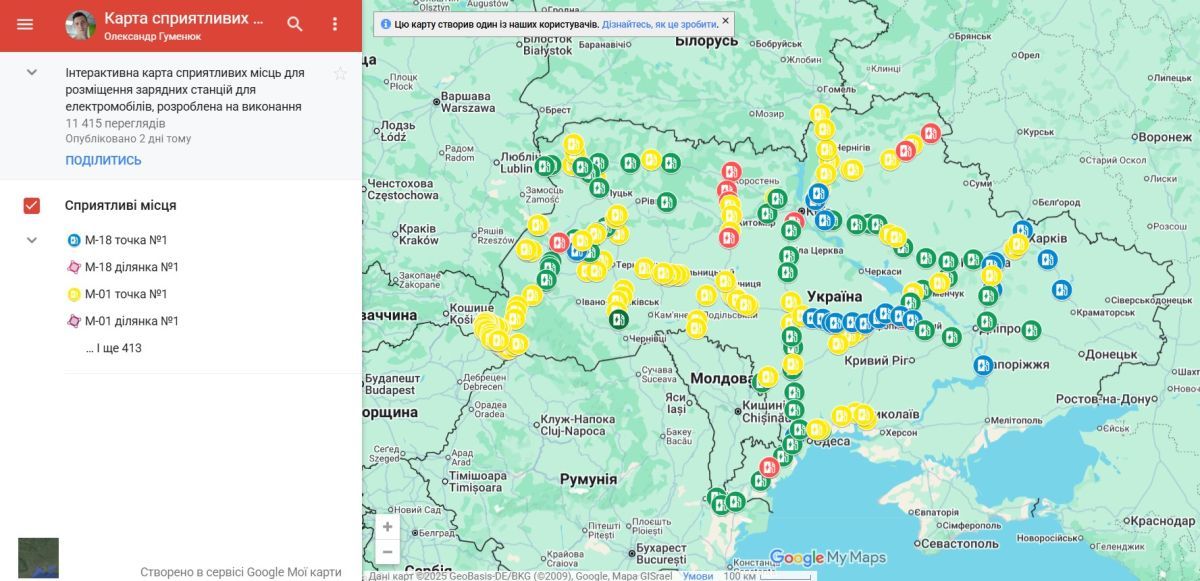
Task: Expand the remaining '... І ще 413' items
Action: [113, 348]
